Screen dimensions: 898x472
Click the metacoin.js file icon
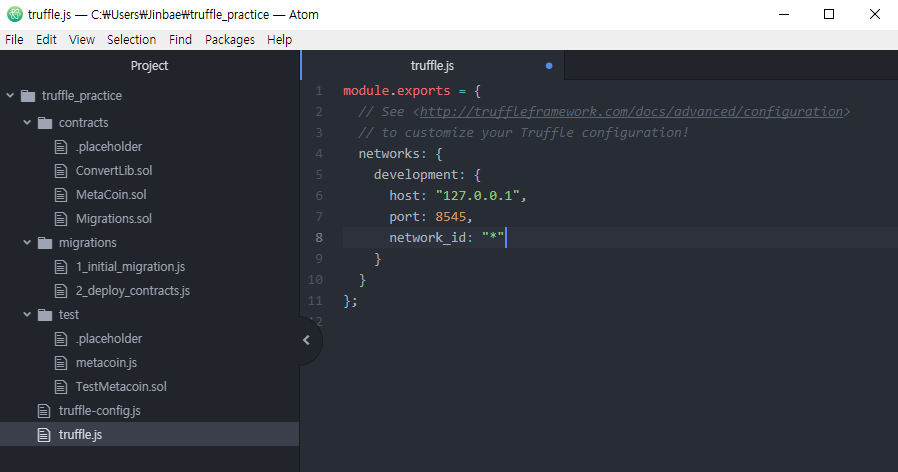(61, 363)
